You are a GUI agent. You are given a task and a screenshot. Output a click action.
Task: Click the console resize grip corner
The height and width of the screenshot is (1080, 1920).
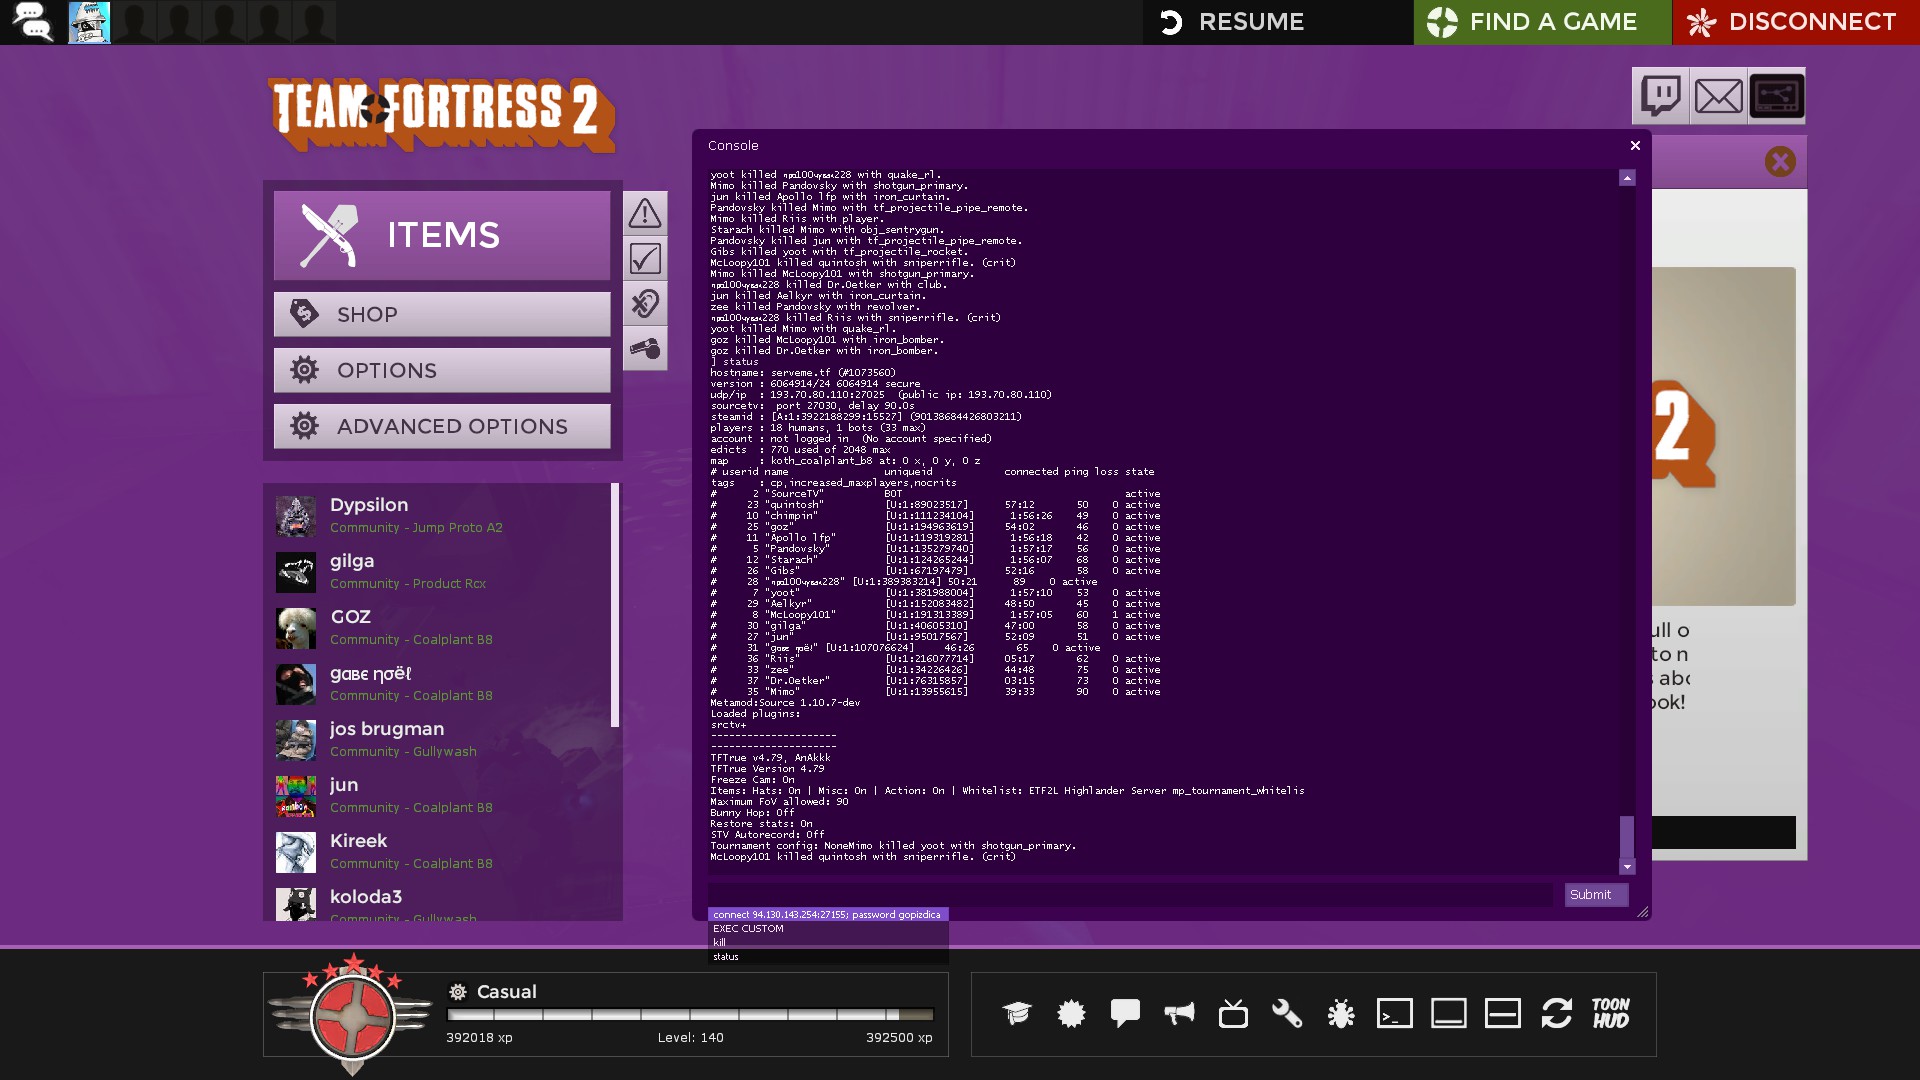[1642, 912]
